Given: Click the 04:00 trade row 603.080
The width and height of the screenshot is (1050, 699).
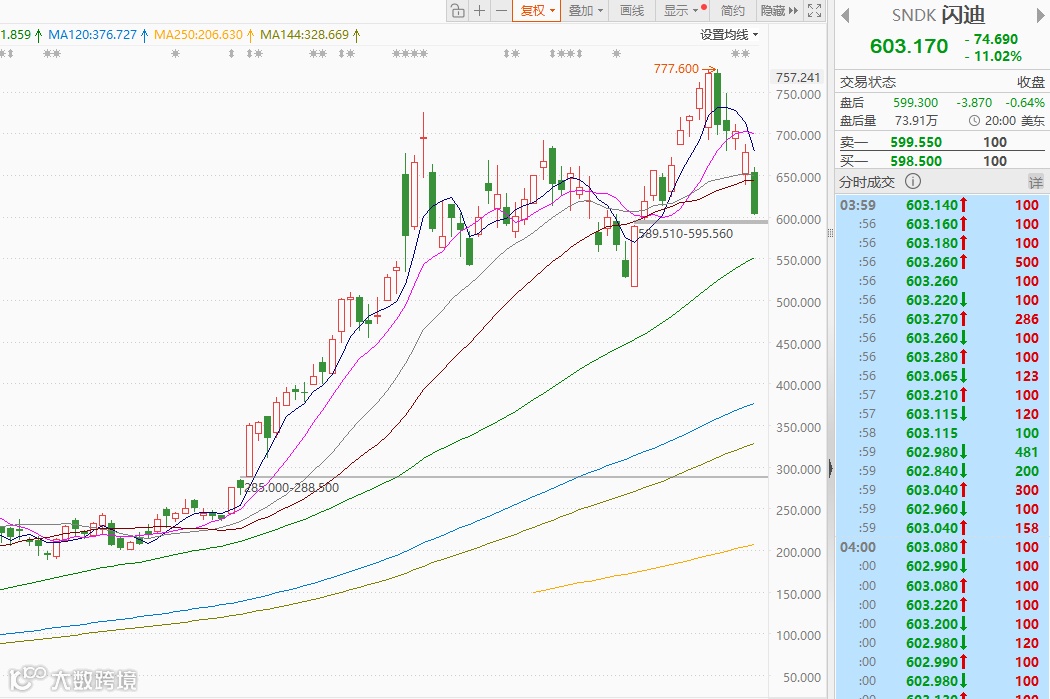Looking at the screenshot, I should point(940,547).
